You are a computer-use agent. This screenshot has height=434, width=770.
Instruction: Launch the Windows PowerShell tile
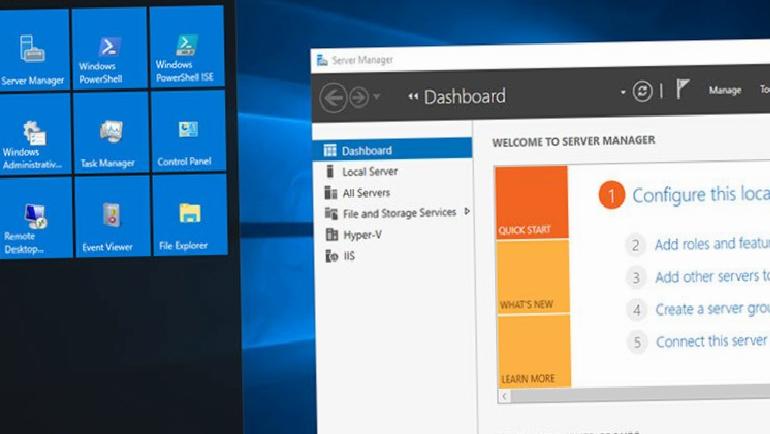tap(109, 49)
